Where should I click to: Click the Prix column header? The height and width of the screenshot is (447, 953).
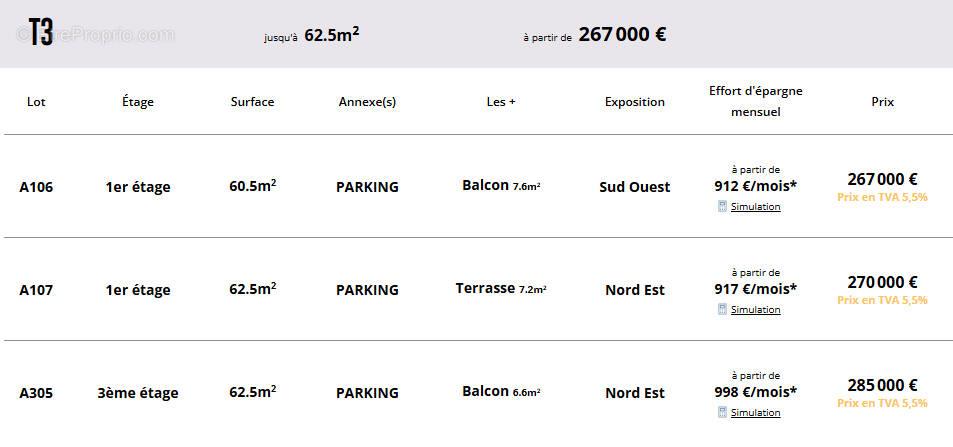[882, 101]
